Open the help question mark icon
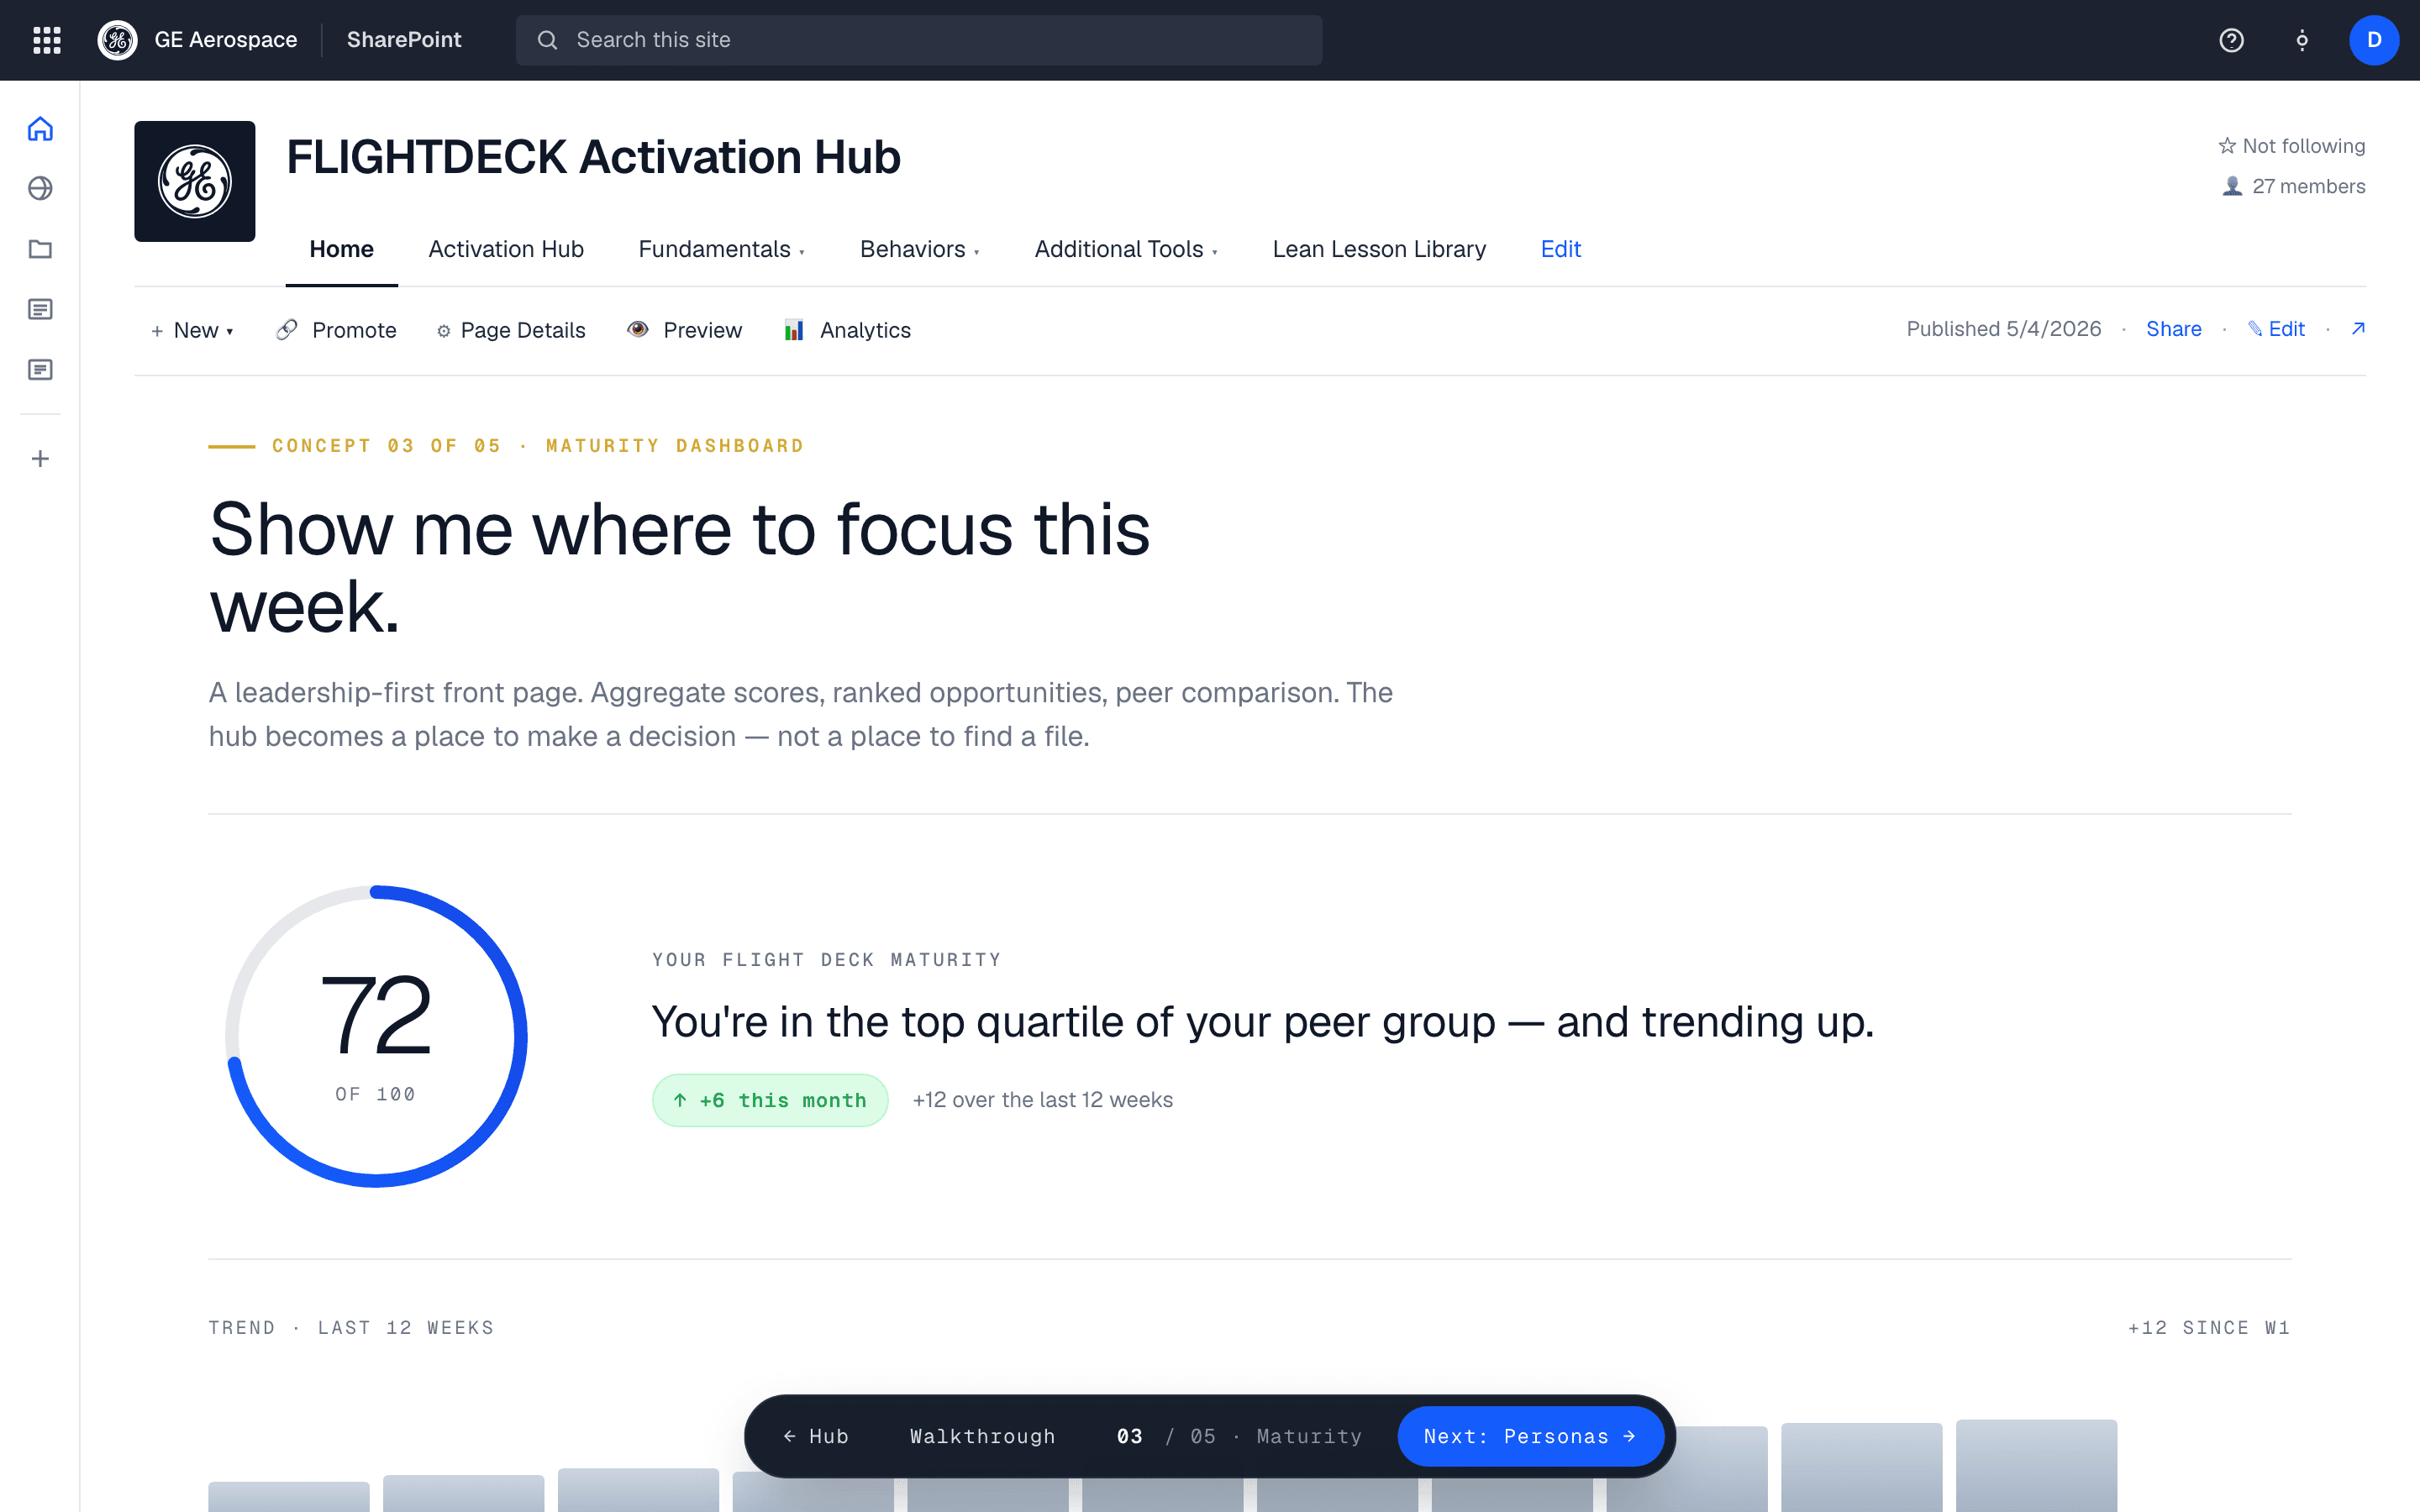Screen dimensions: 2420x1512 tap(2231, 40)
